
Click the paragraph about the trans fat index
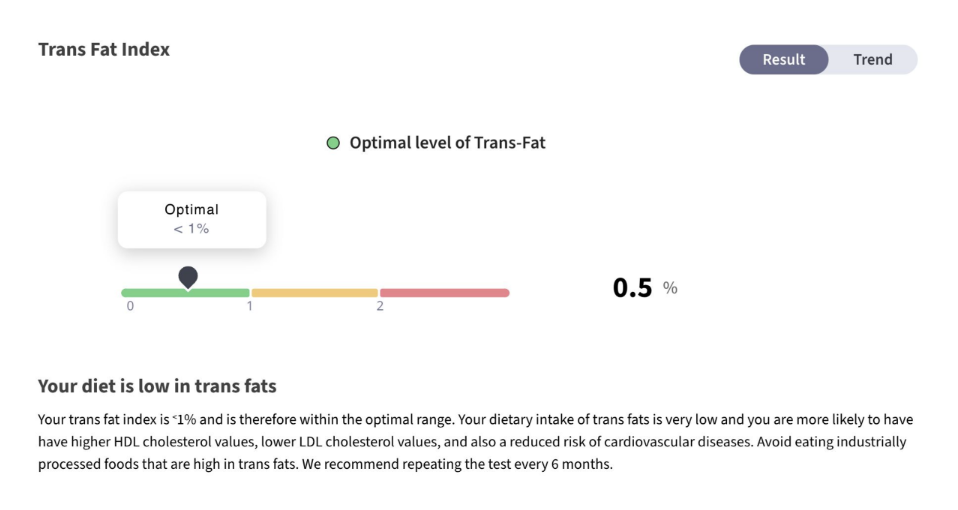click(475, 442)
